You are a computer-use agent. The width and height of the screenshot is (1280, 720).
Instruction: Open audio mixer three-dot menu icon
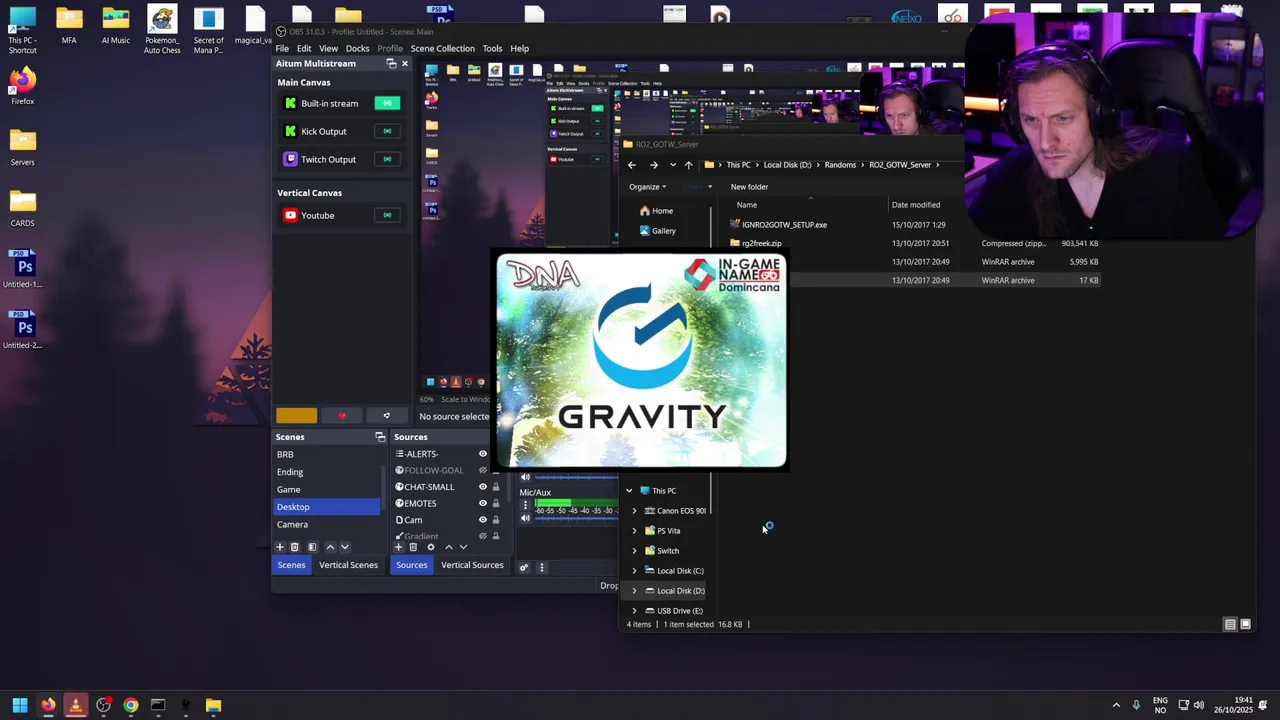pos(542,567)
